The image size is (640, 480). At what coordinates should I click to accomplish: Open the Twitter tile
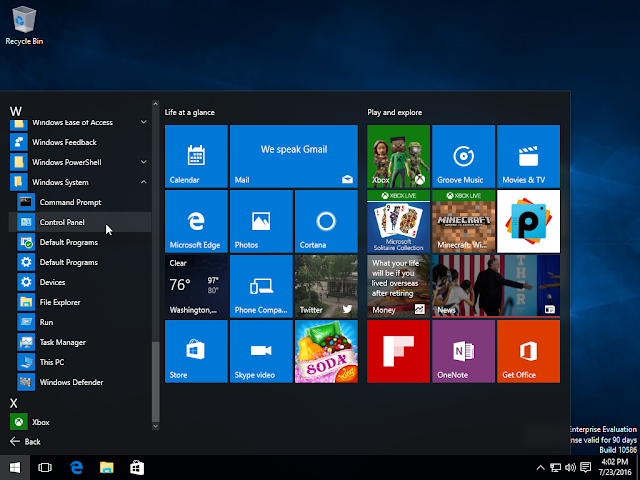(326, 286)
